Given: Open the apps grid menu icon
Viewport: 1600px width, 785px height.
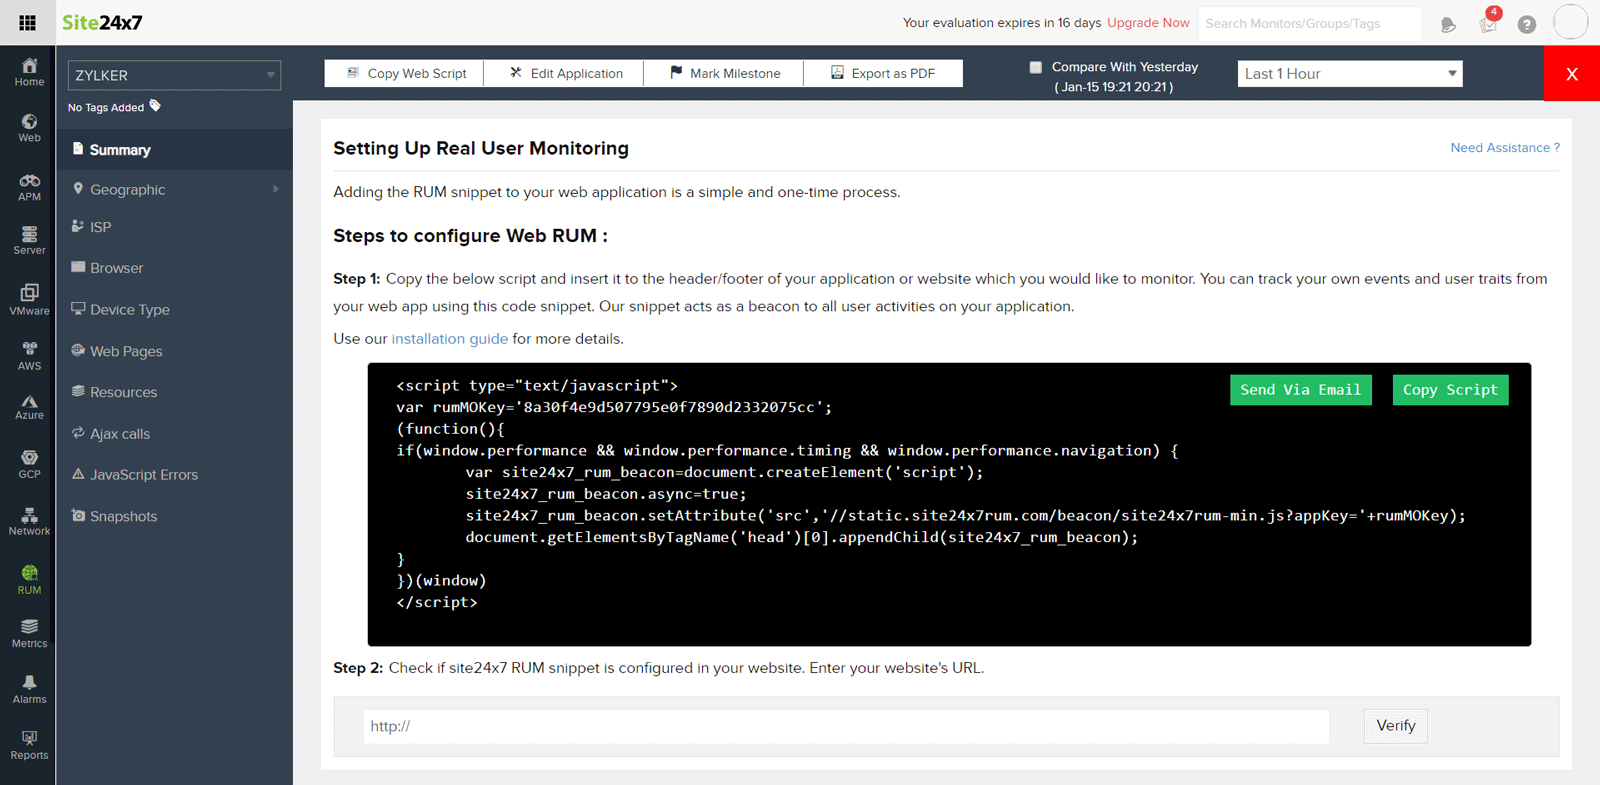Looking at the screenshot, I should click(27, 22).
